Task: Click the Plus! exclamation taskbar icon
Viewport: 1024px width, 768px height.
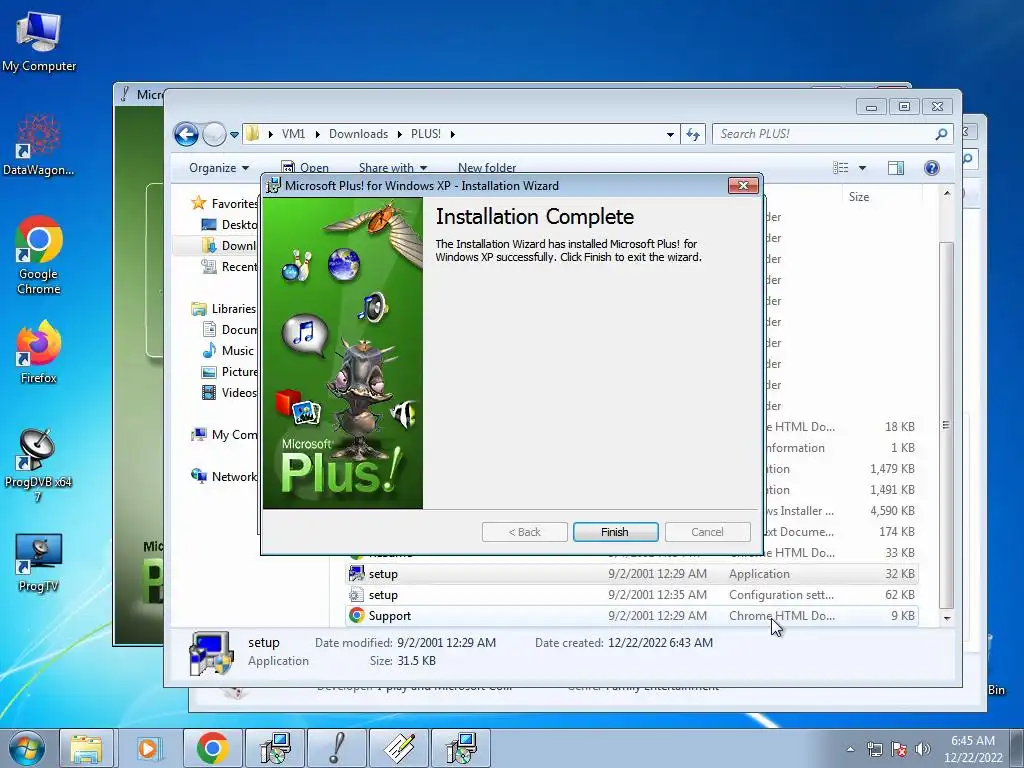Action: (337, 748)
